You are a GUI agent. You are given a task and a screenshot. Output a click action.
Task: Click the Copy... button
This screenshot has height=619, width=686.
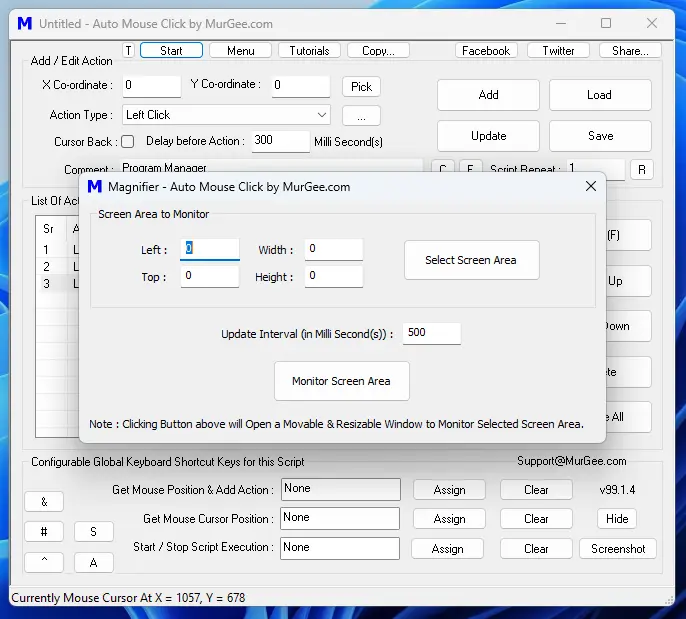pos(378,51)
